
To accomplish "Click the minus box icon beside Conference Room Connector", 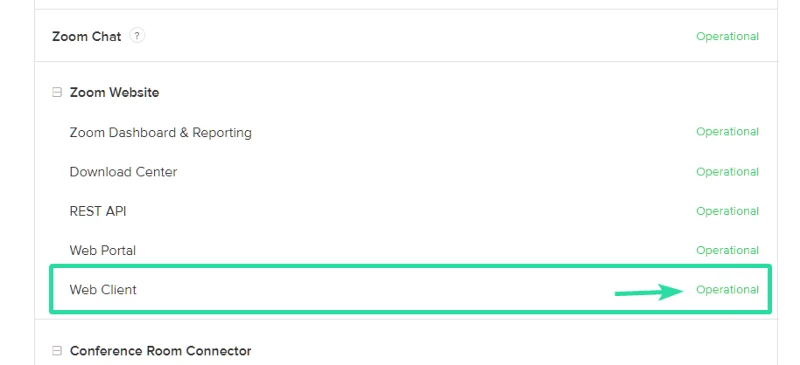I will pyautogui.click(x=57, y=351).
